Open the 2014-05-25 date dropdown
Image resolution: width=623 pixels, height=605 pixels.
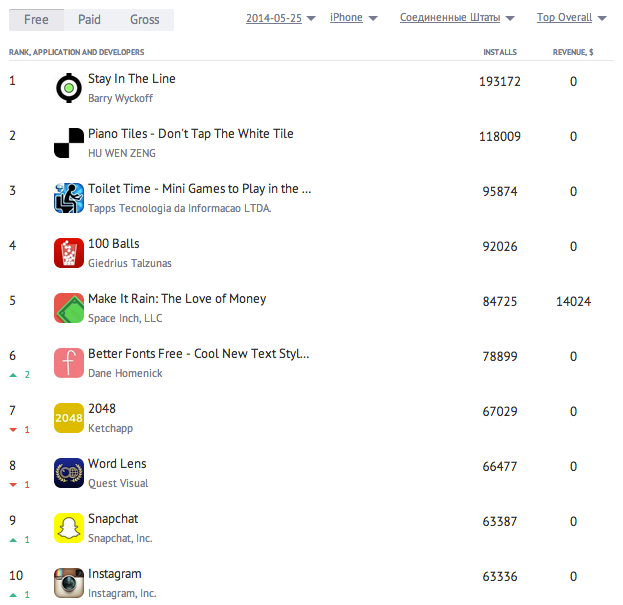(280, 18)
